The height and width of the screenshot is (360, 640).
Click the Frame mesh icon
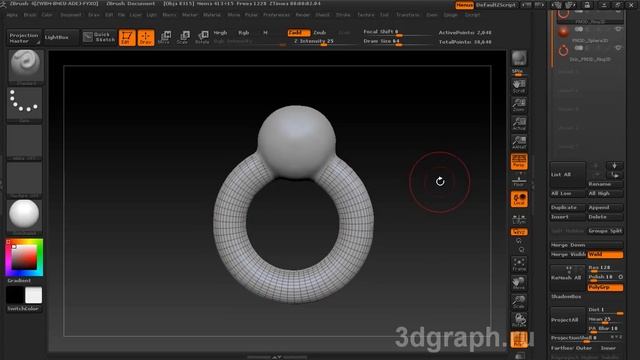[519, 264]
